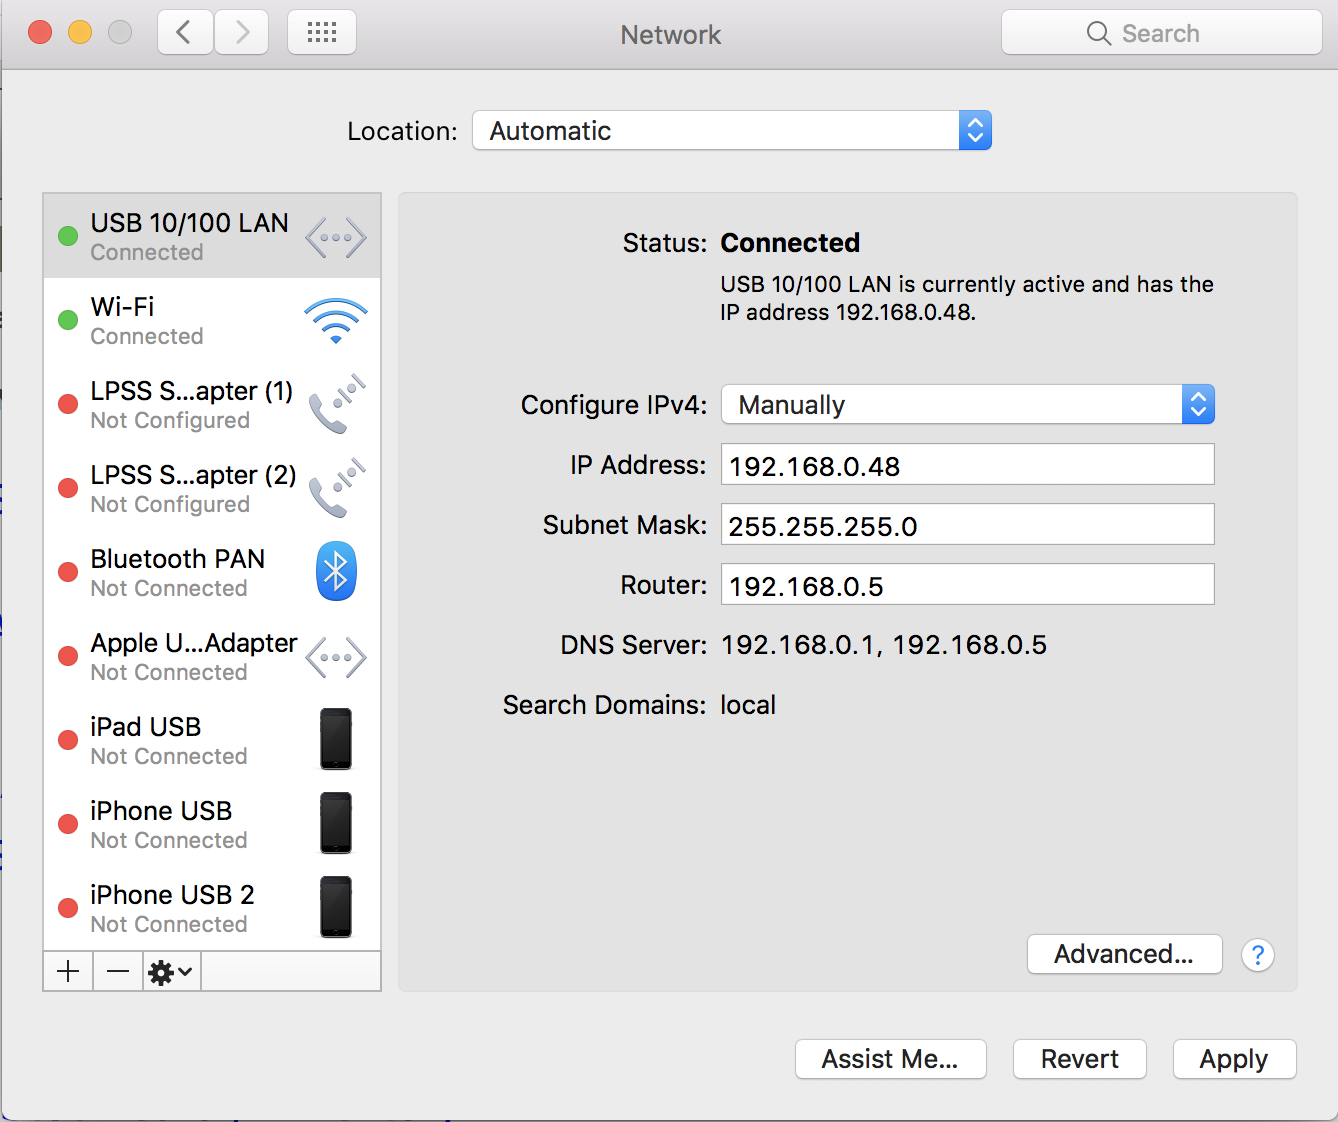
Task: Click the LPSS S...apter (1) phone icon
Action: tap(337, 404)
